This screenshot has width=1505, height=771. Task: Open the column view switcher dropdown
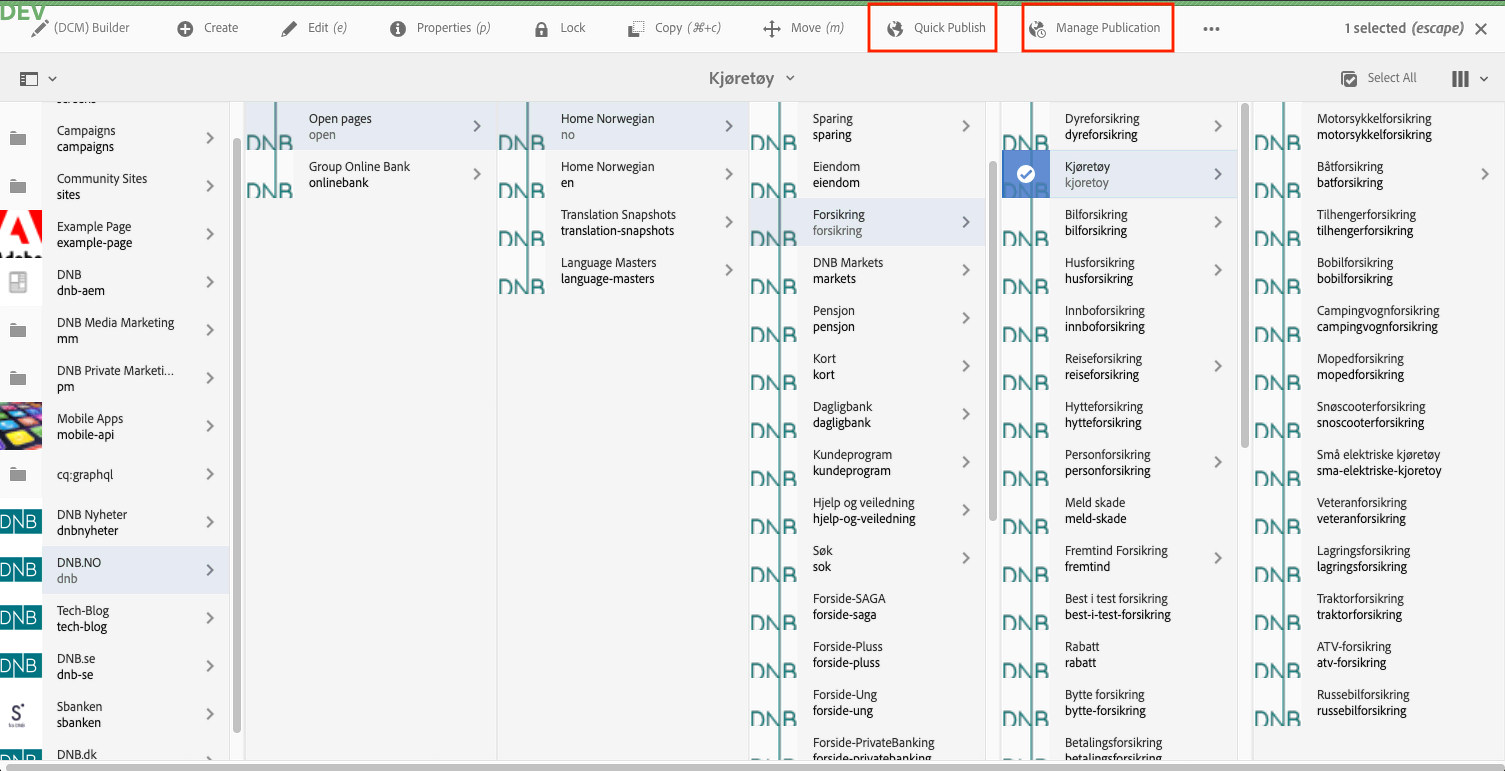pyautogui.click(x=1470, y=78)
